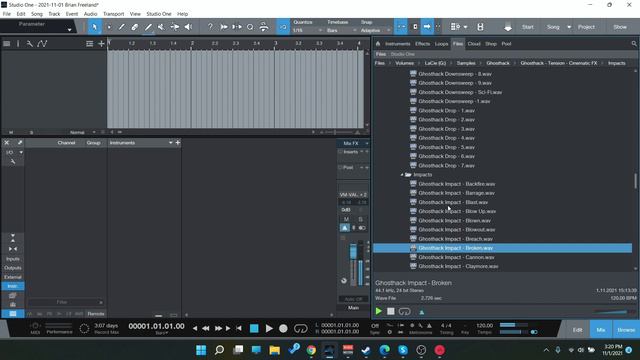Stop the browser preview playback
Viewport: 640px width, 360px height.
(x=391, y=311)
